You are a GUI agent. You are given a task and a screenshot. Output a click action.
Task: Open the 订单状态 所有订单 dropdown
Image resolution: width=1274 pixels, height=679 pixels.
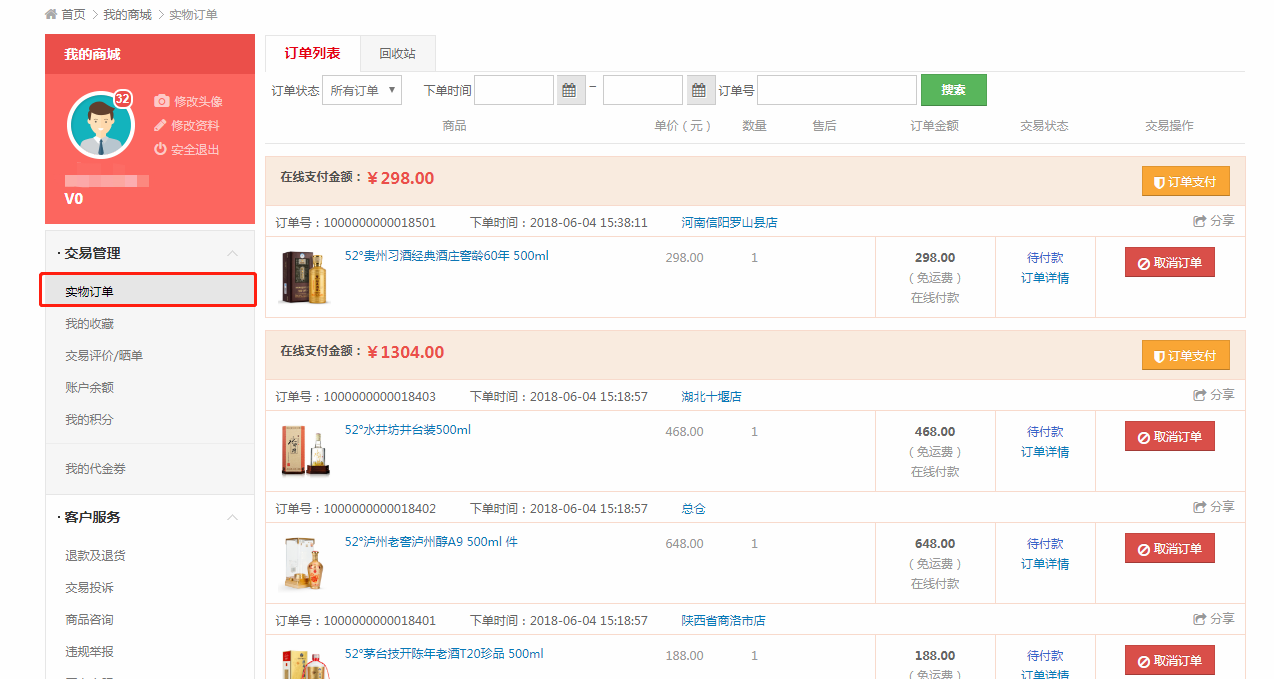(x=363, y=90)
